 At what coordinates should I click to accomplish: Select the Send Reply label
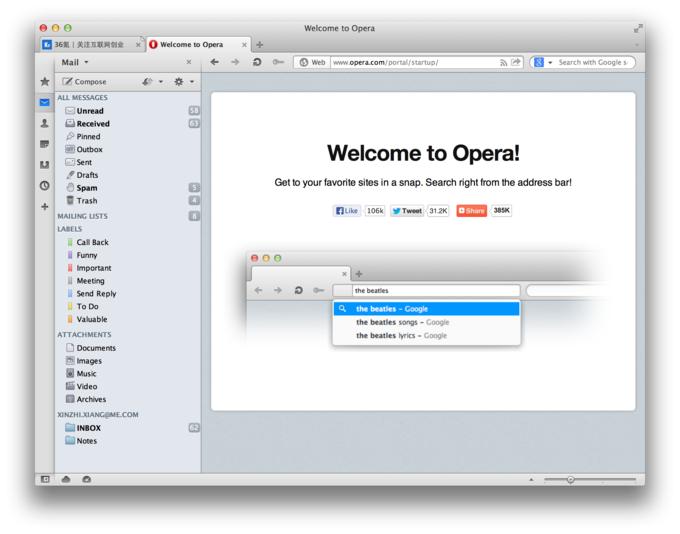pos(128,294)
